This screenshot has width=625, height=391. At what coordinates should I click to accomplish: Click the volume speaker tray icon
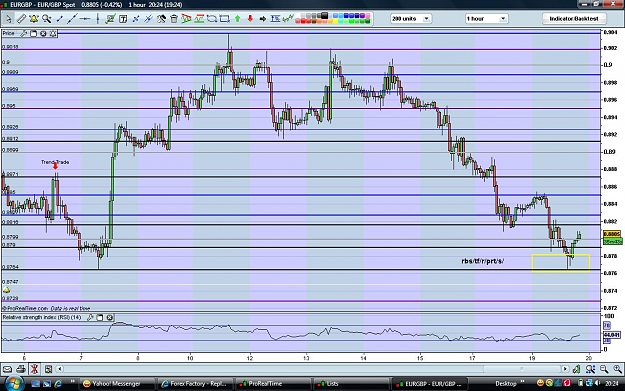coord(597,383)
